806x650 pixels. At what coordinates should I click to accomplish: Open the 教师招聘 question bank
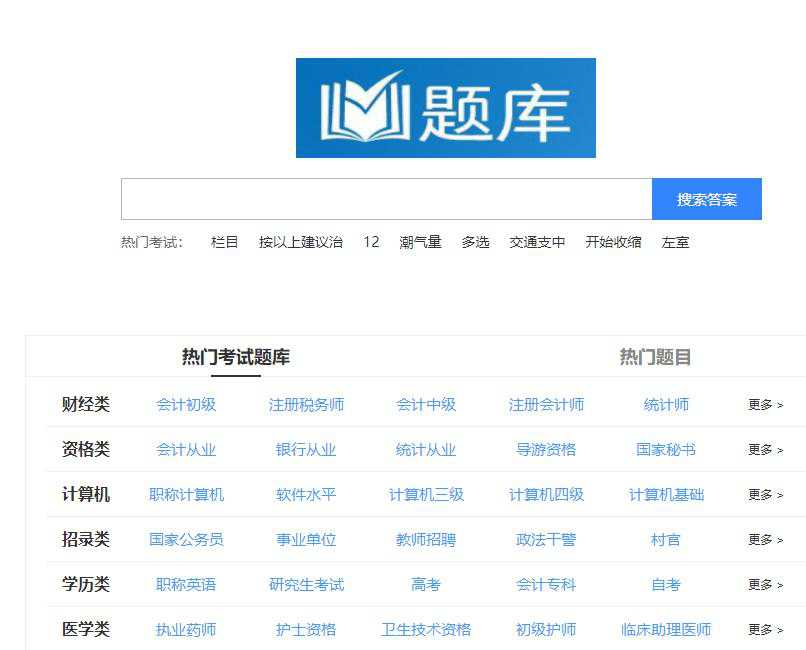(426, 540)
